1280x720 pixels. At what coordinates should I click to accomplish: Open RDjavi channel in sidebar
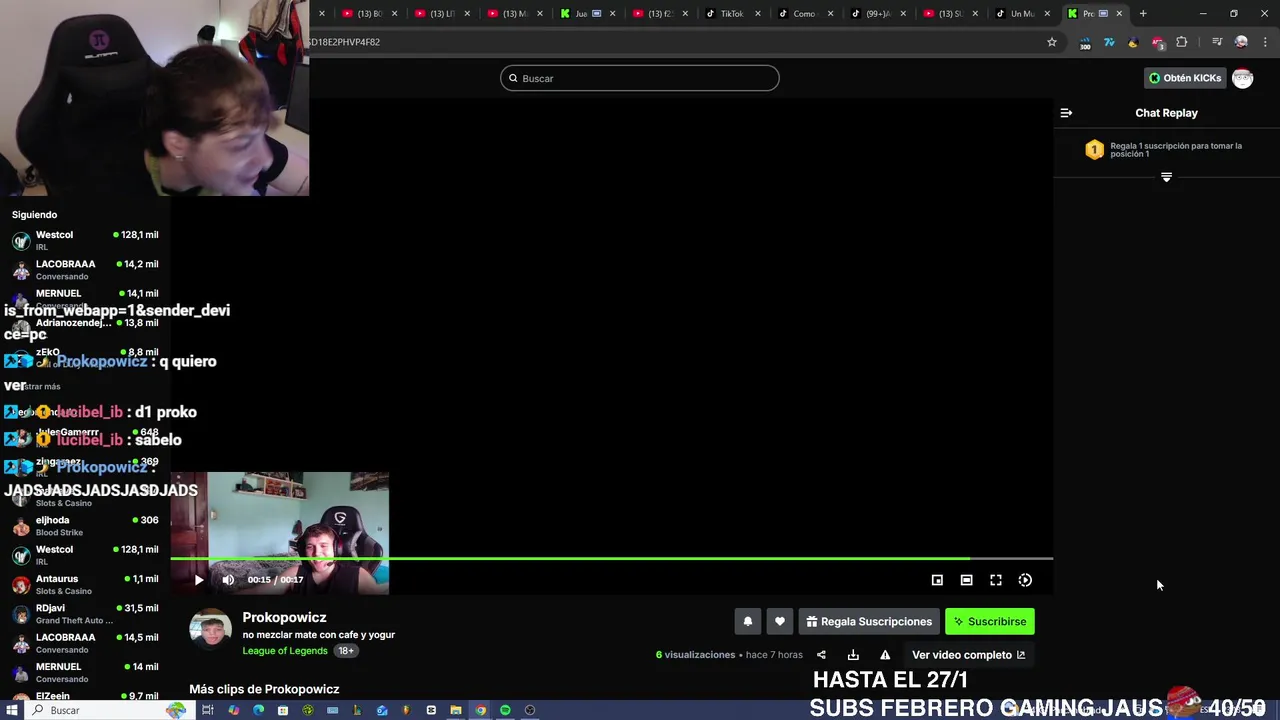[85, 614]
